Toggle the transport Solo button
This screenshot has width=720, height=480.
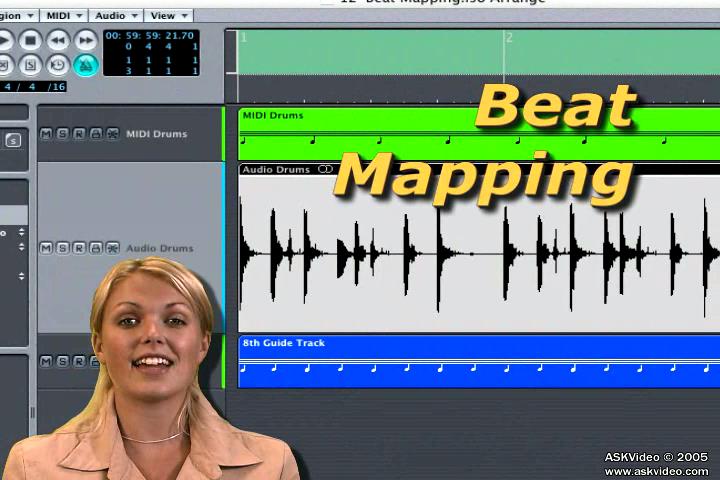(30, 65)
